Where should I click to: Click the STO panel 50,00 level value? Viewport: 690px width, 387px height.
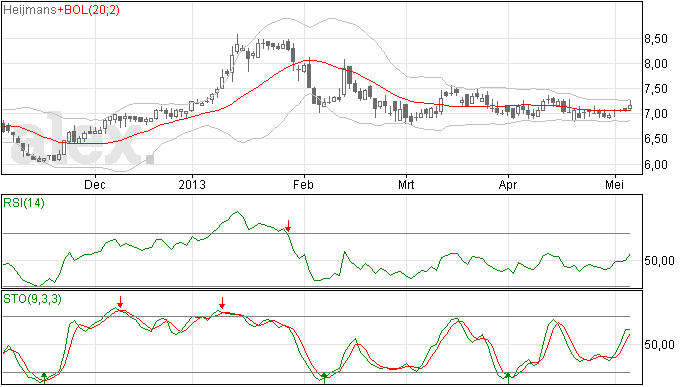(659, 344)
